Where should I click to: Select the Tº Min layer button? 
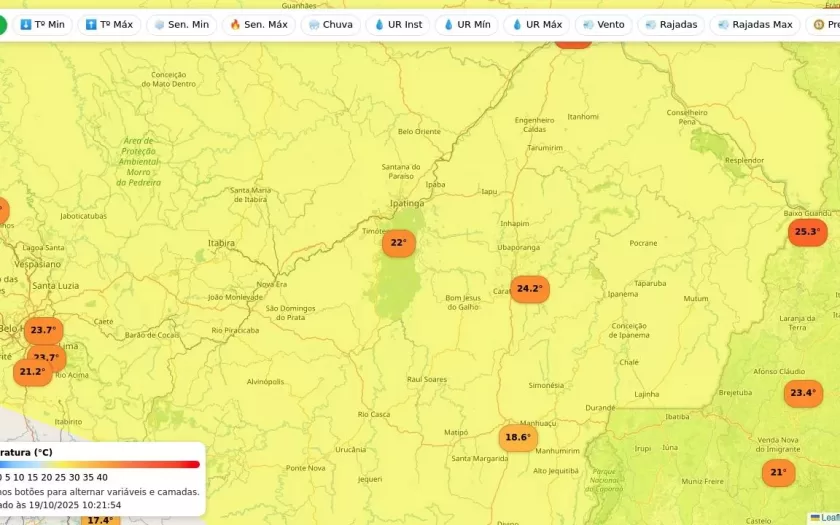pyautogui.click(x=42, y=24)
